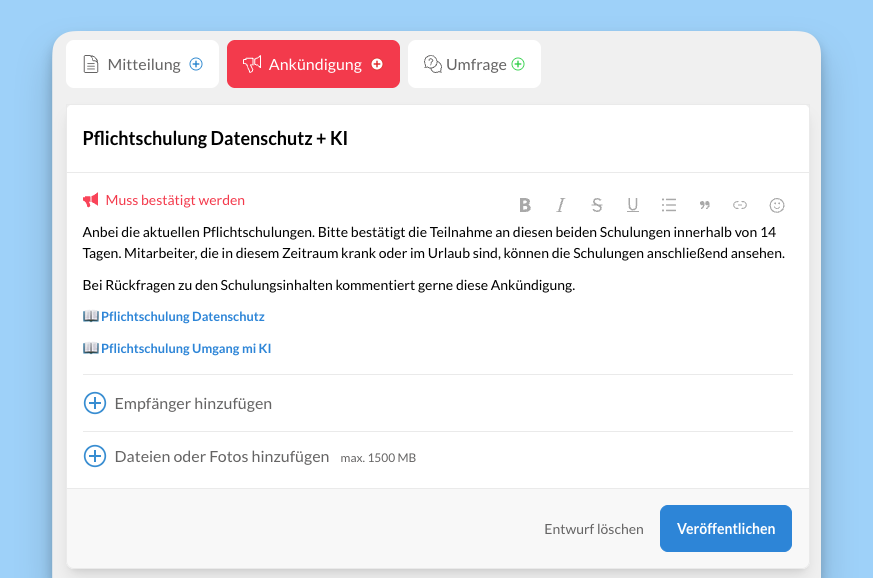Click the plus icon beside Empfänger hinzufügen
The height and width of the screenshot is (578, 873).
(94, 403)
